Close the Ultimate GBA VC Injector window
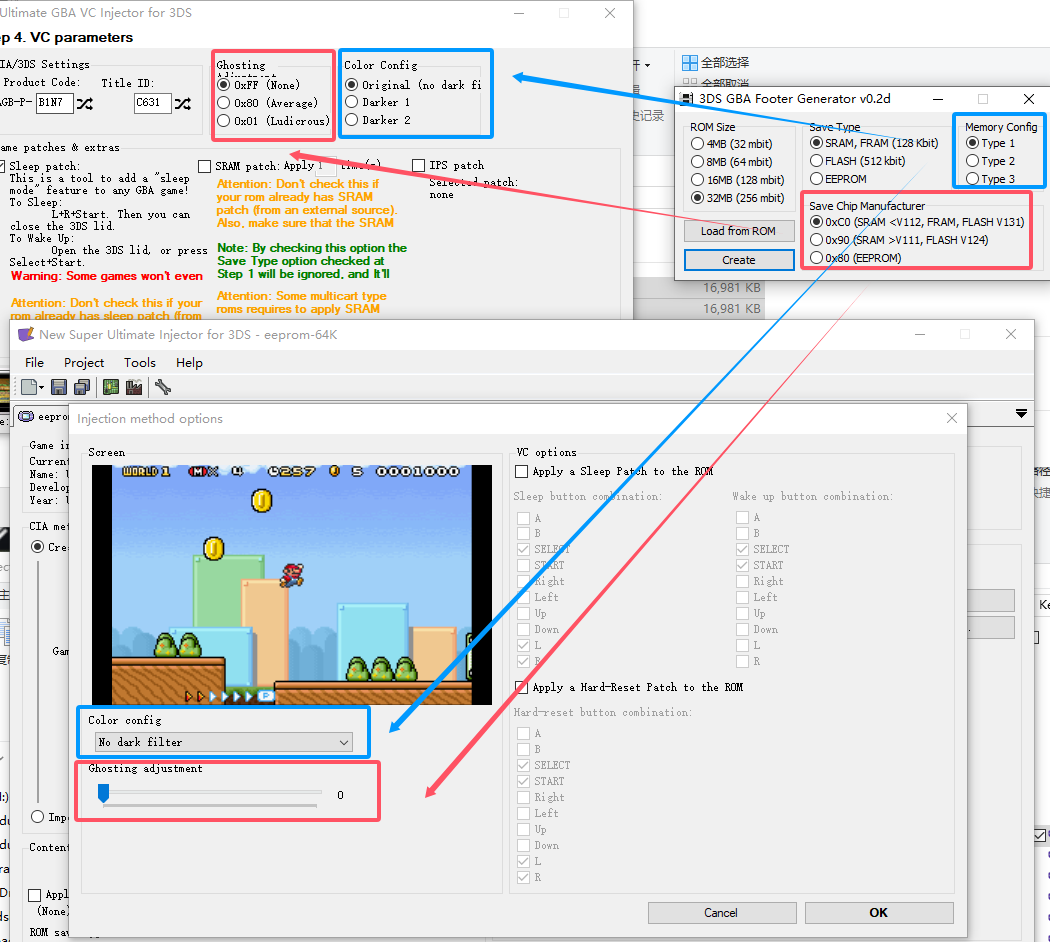Screen dimensions: 1050x942 point(609,13)
